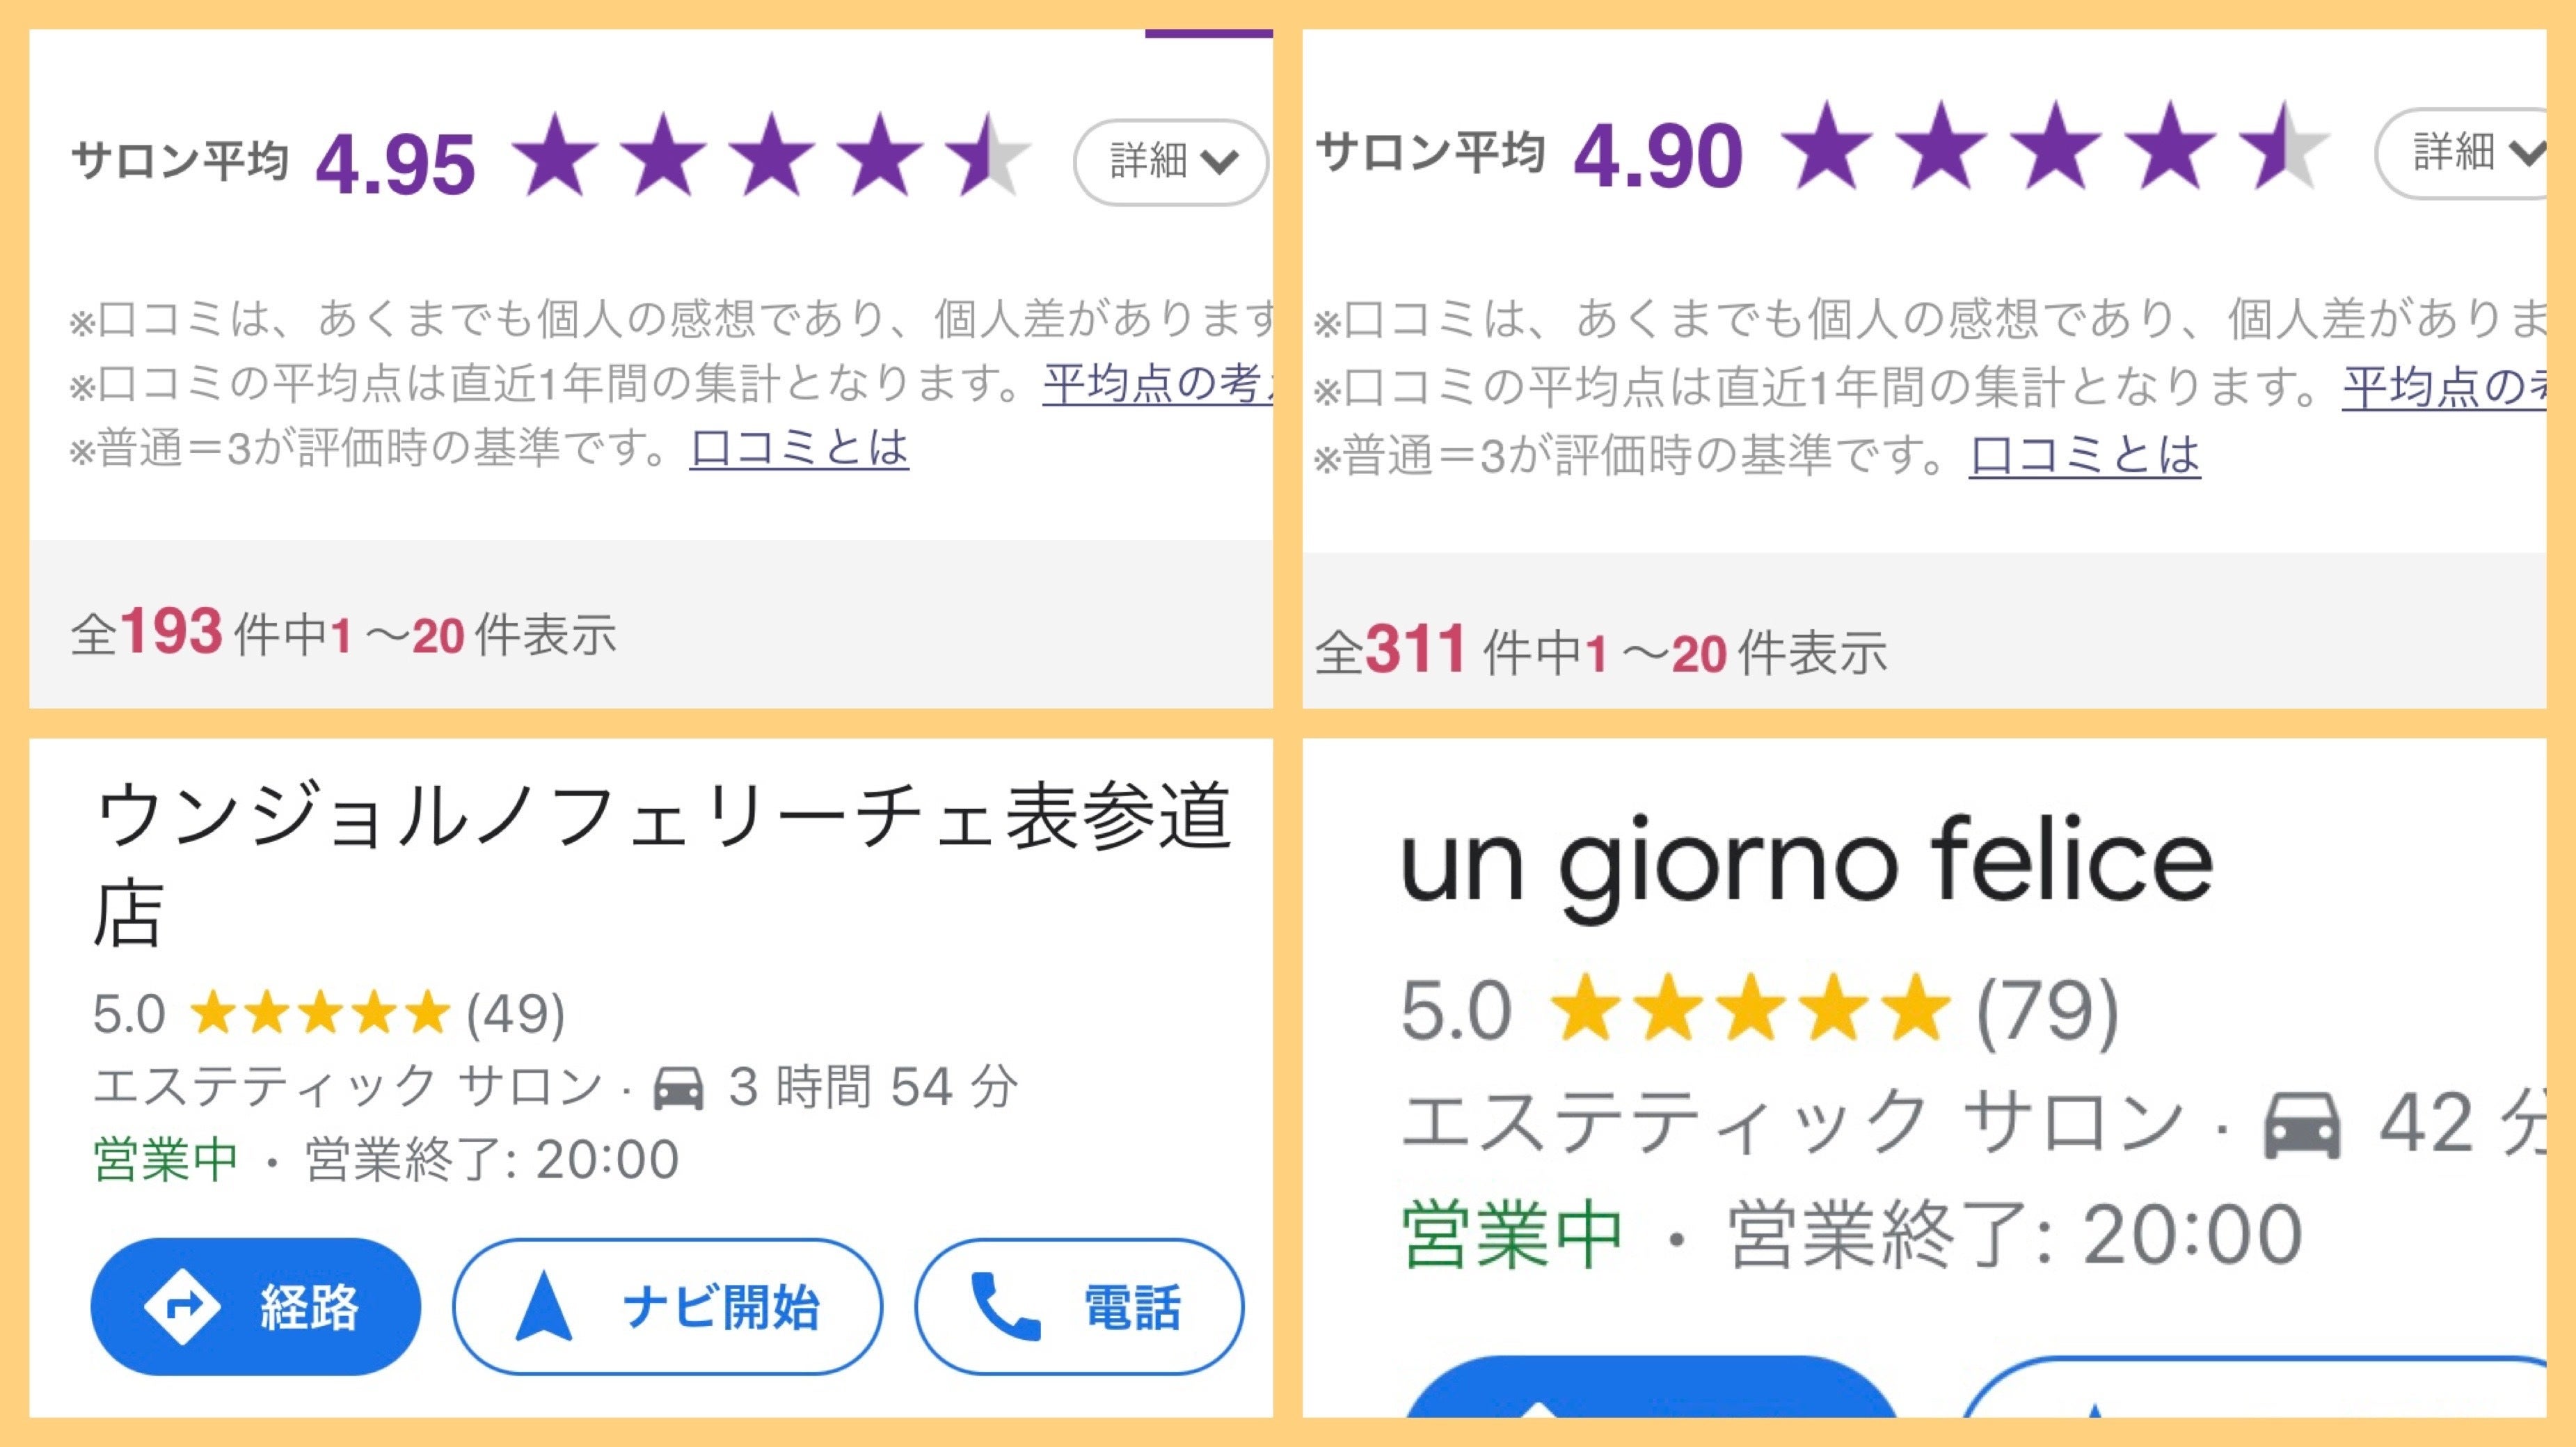Click the phone handset icon
The height and width of the screenshot is (1447, 2576).
pos(1005,1306)
